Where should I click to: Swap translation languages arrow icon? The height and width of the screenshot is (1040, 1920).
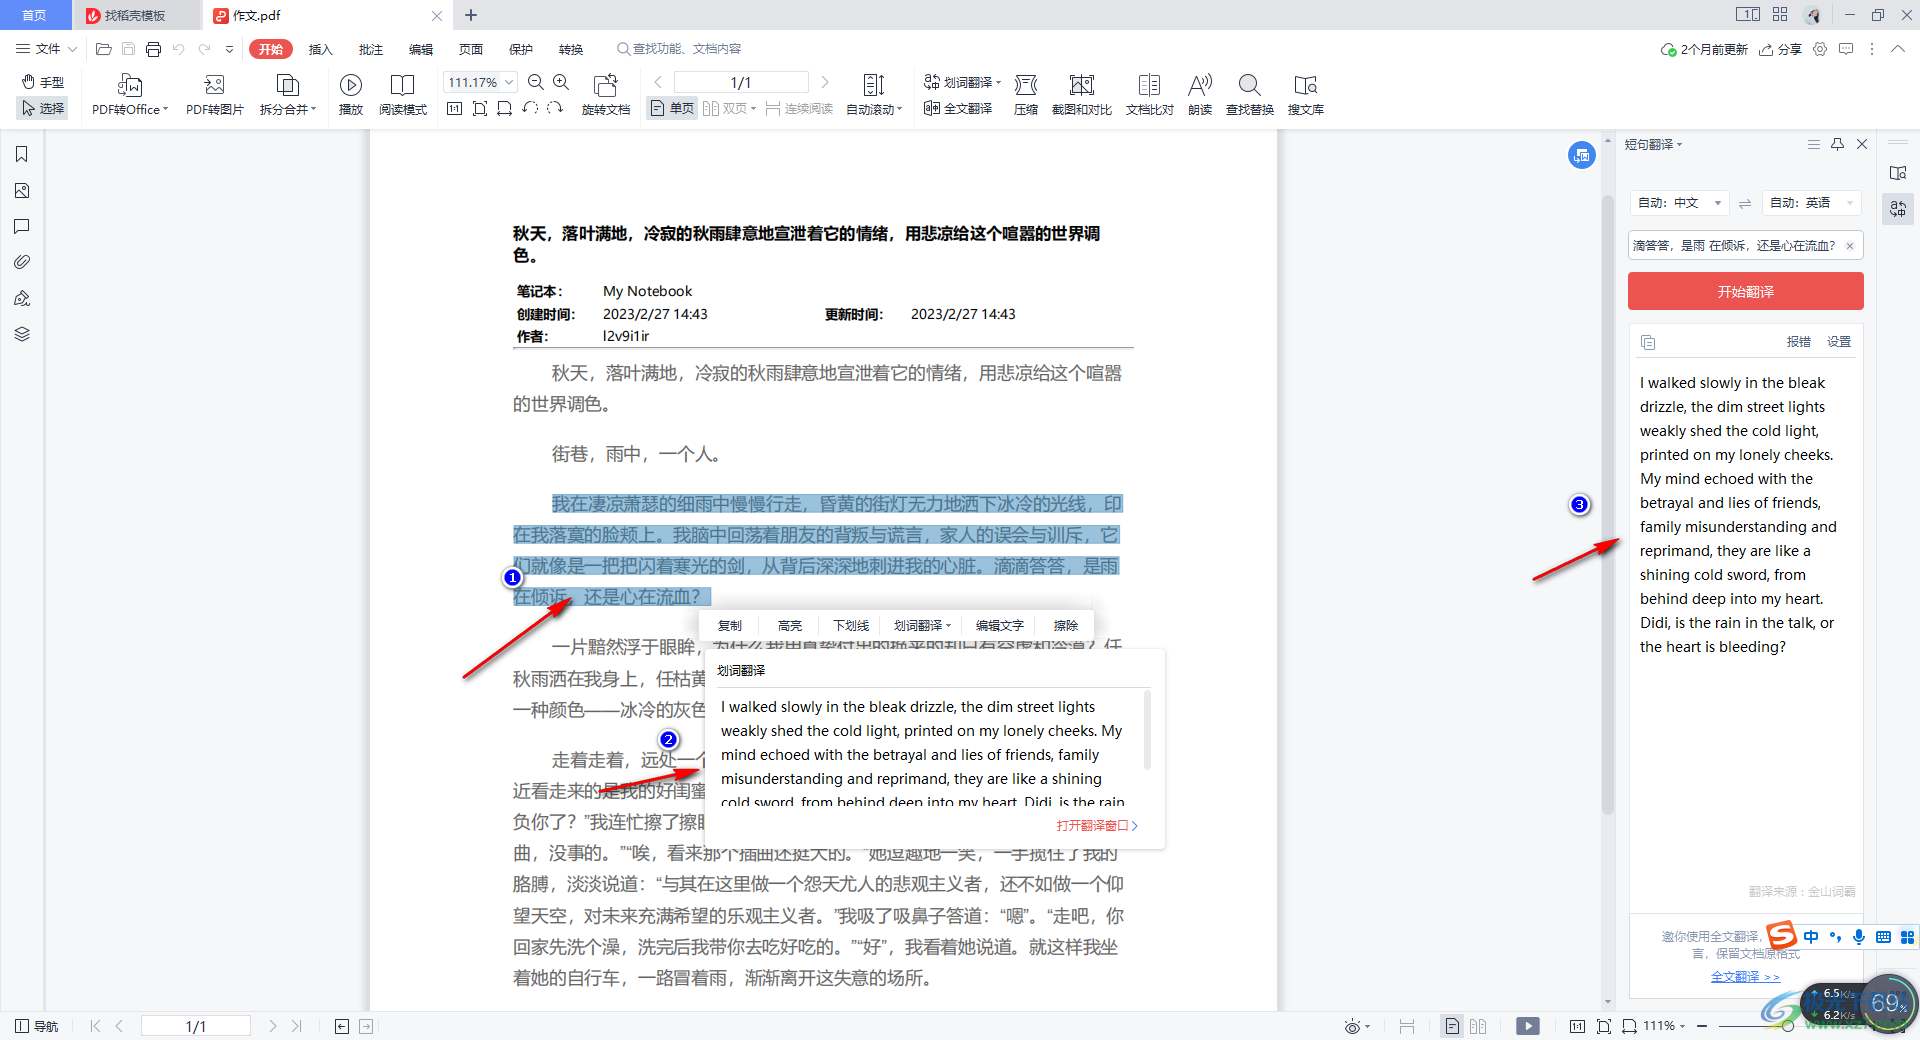[x=1745, y=203]
